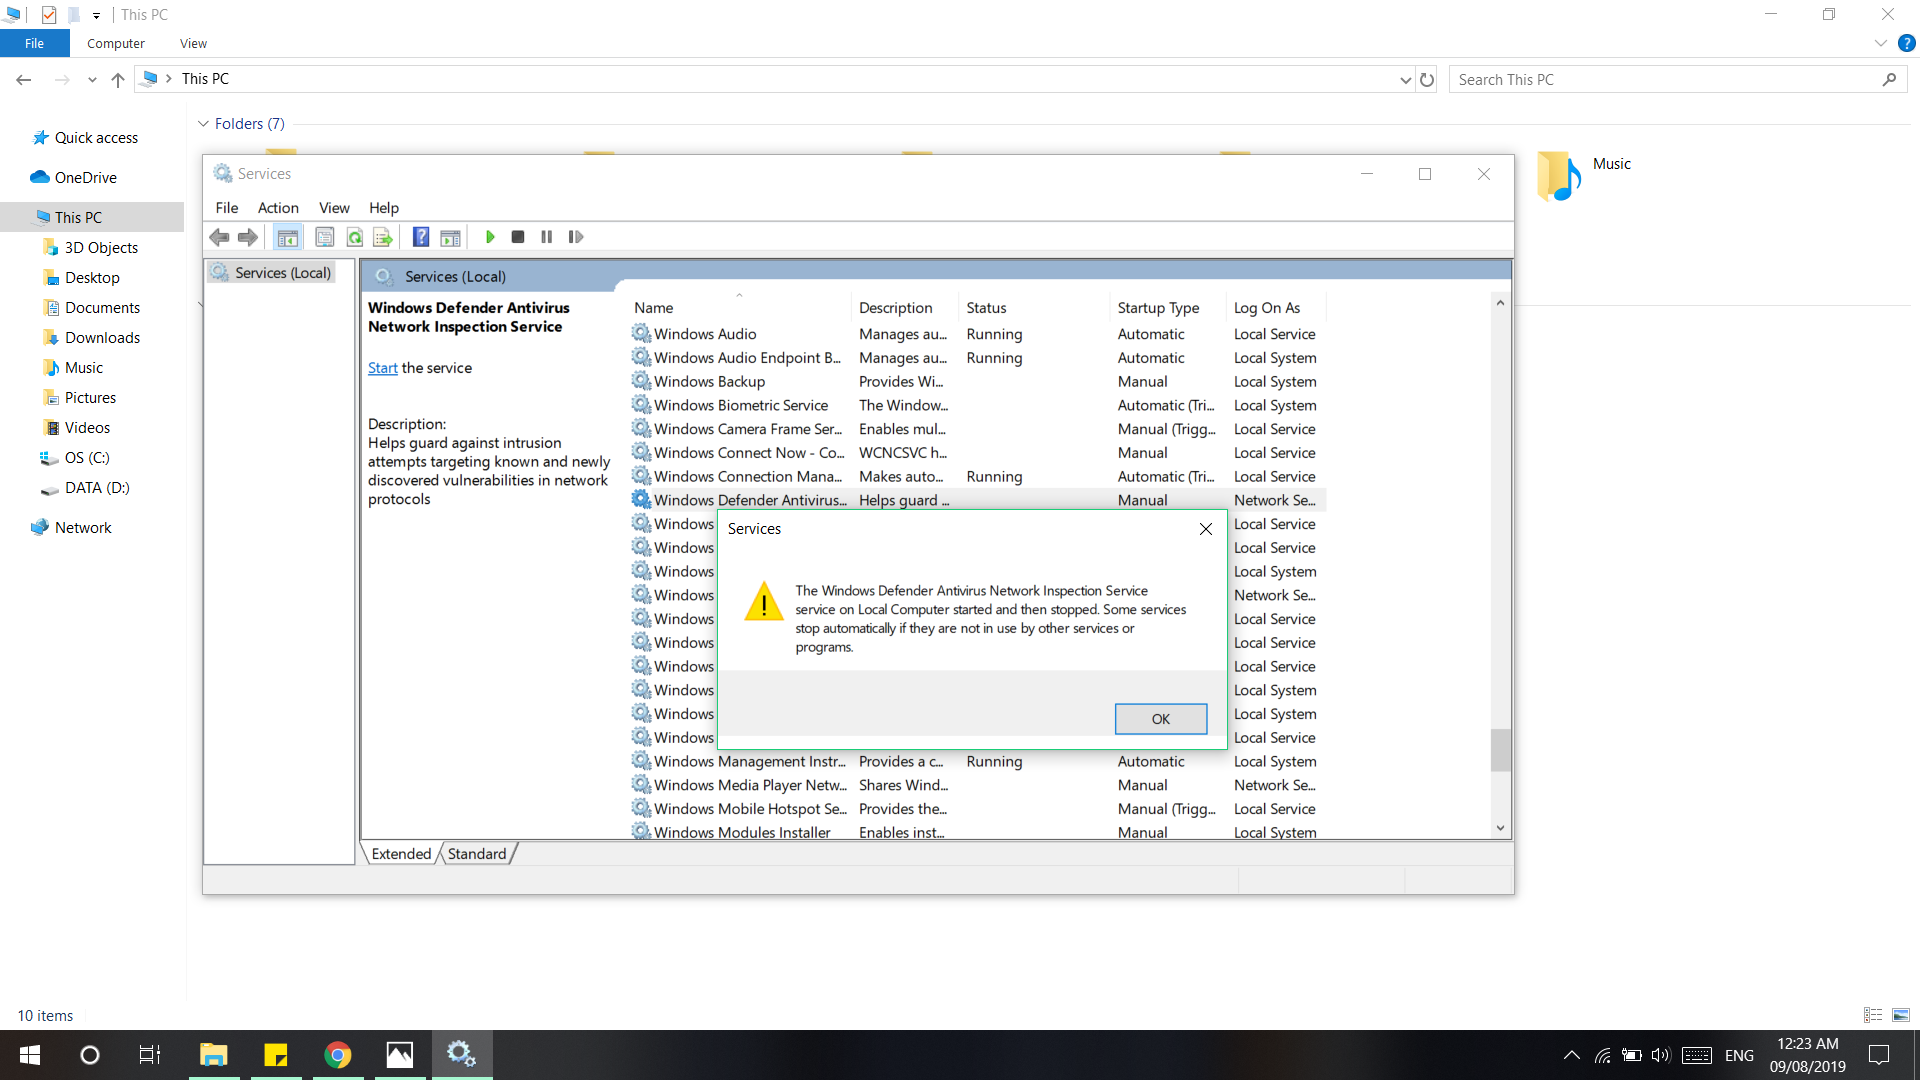Select Windows Modules Installer service
This screenshot has width=1920, height=1080.
click(x=978, y=832)
